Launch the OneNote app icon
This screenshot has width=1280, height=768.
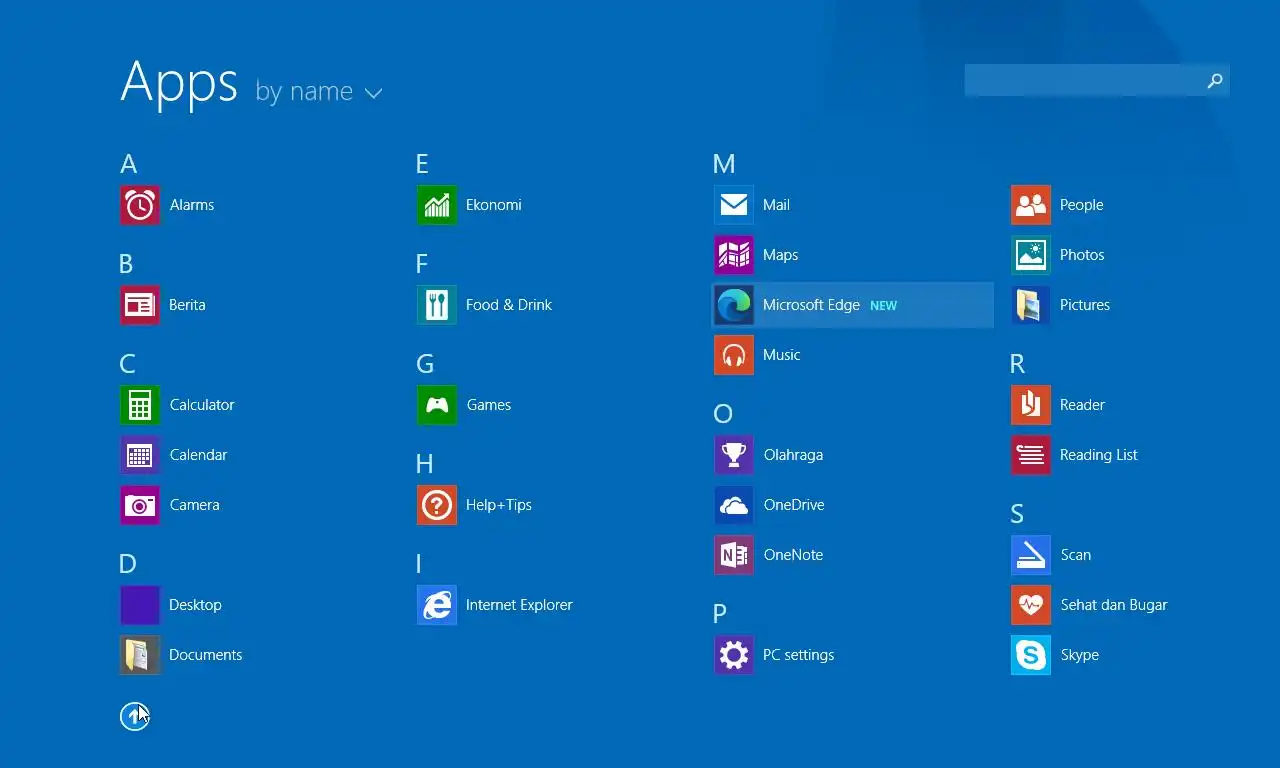point(734,555)
